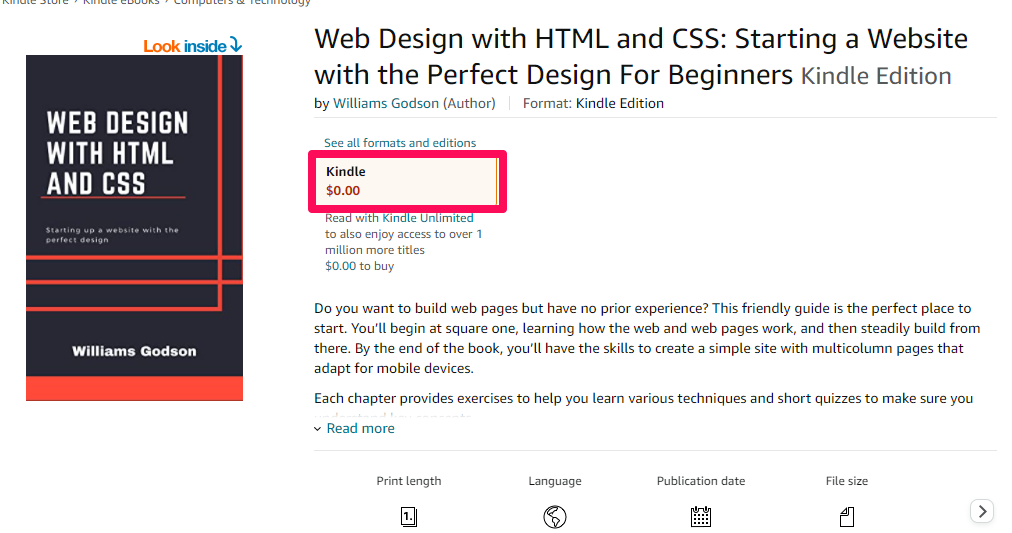Show next product details with right chevron

coord(982,511)
